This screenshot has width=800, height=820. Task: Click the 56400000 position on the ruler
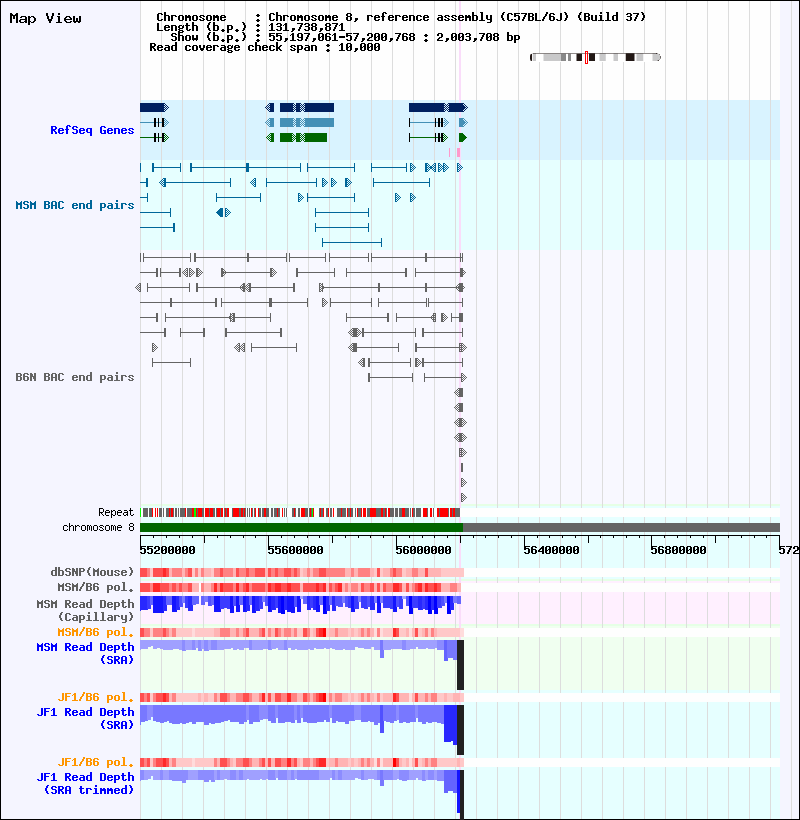coord(551,550)
